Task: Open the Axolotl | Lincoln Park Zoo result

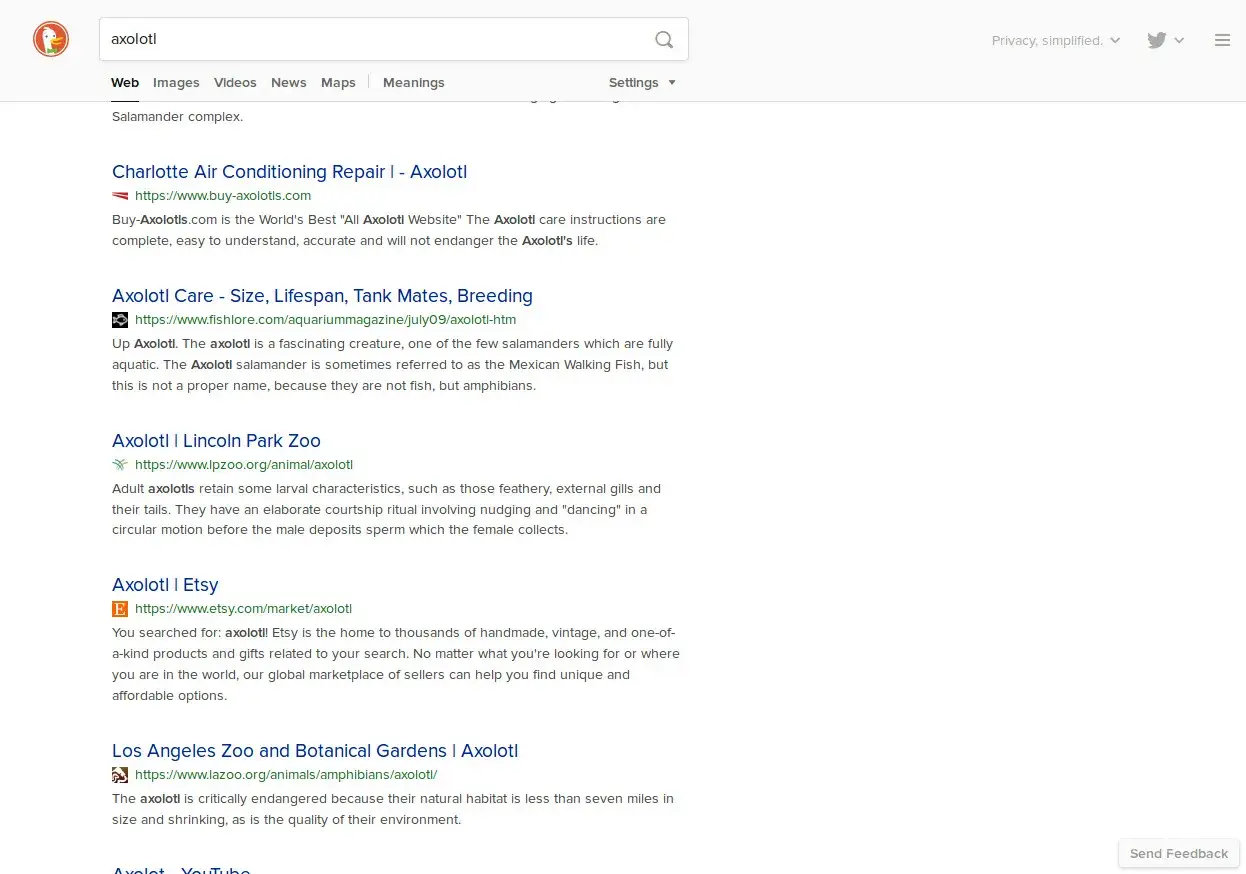Action: coord(216,441)
